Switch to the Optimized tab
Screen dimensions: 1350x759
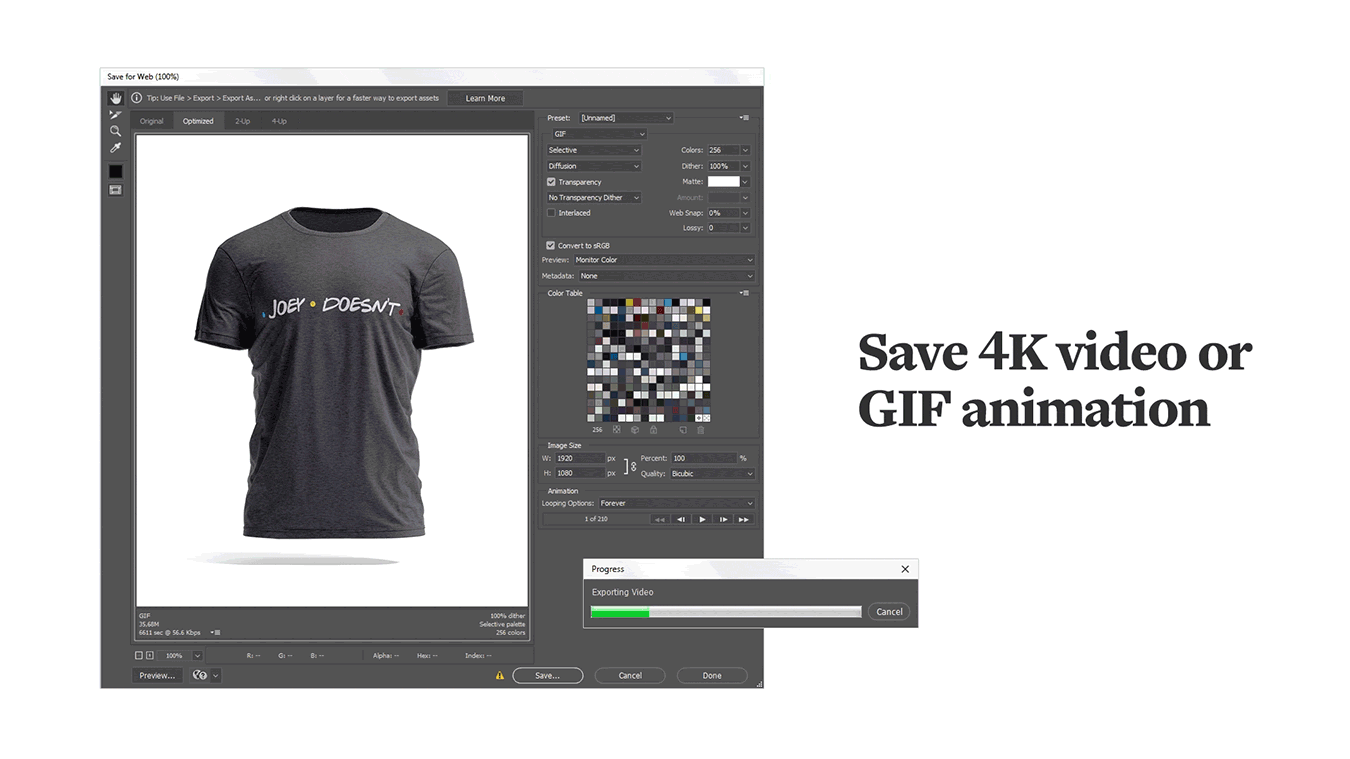pos(198,121)
